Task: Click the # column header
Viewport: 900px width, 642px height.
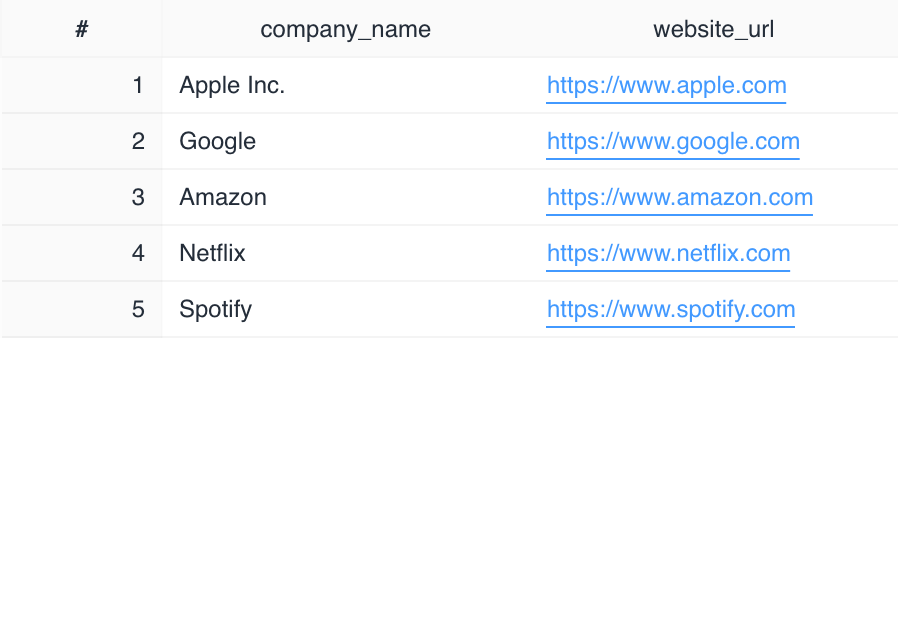Action: click(x=81, y=29)
